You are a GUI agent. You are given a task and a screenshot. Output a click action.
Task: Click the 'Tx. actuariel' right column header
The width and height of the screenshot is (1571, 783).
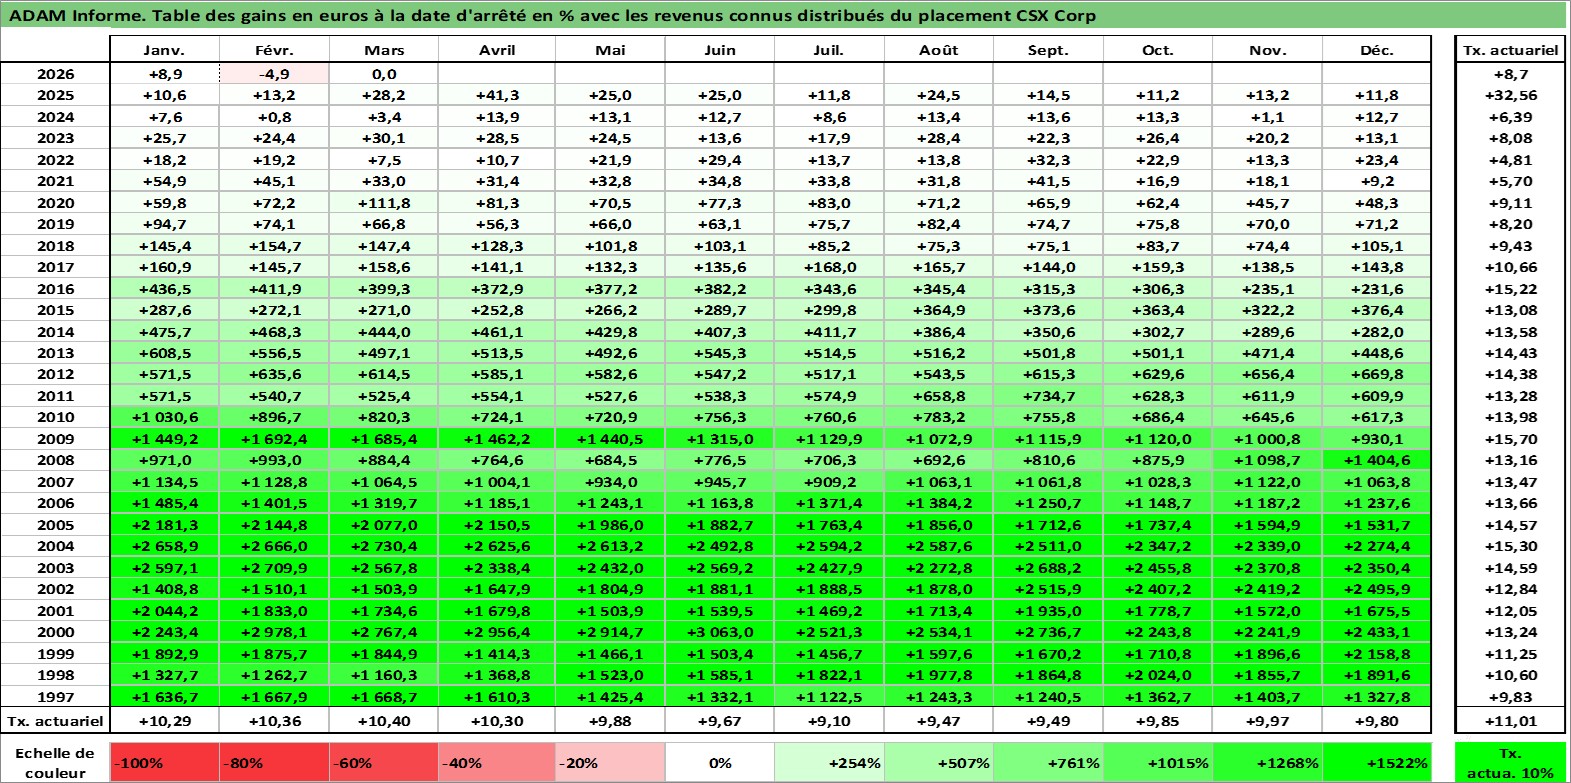pos(1511,50)
